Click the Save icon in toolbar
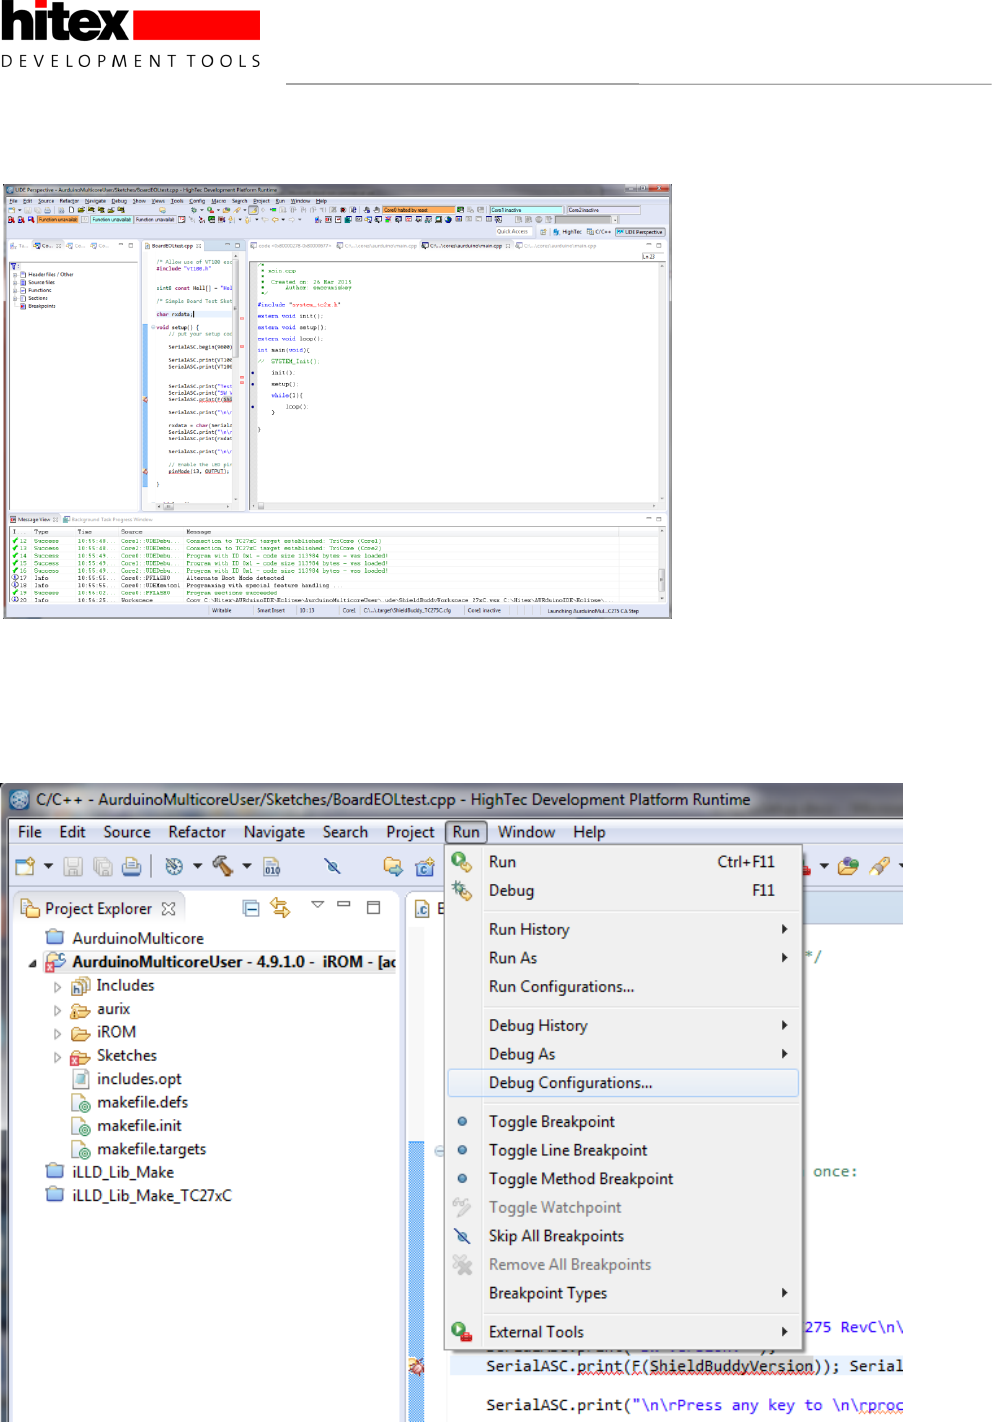Screen dimensions: 992x1422 73,866
